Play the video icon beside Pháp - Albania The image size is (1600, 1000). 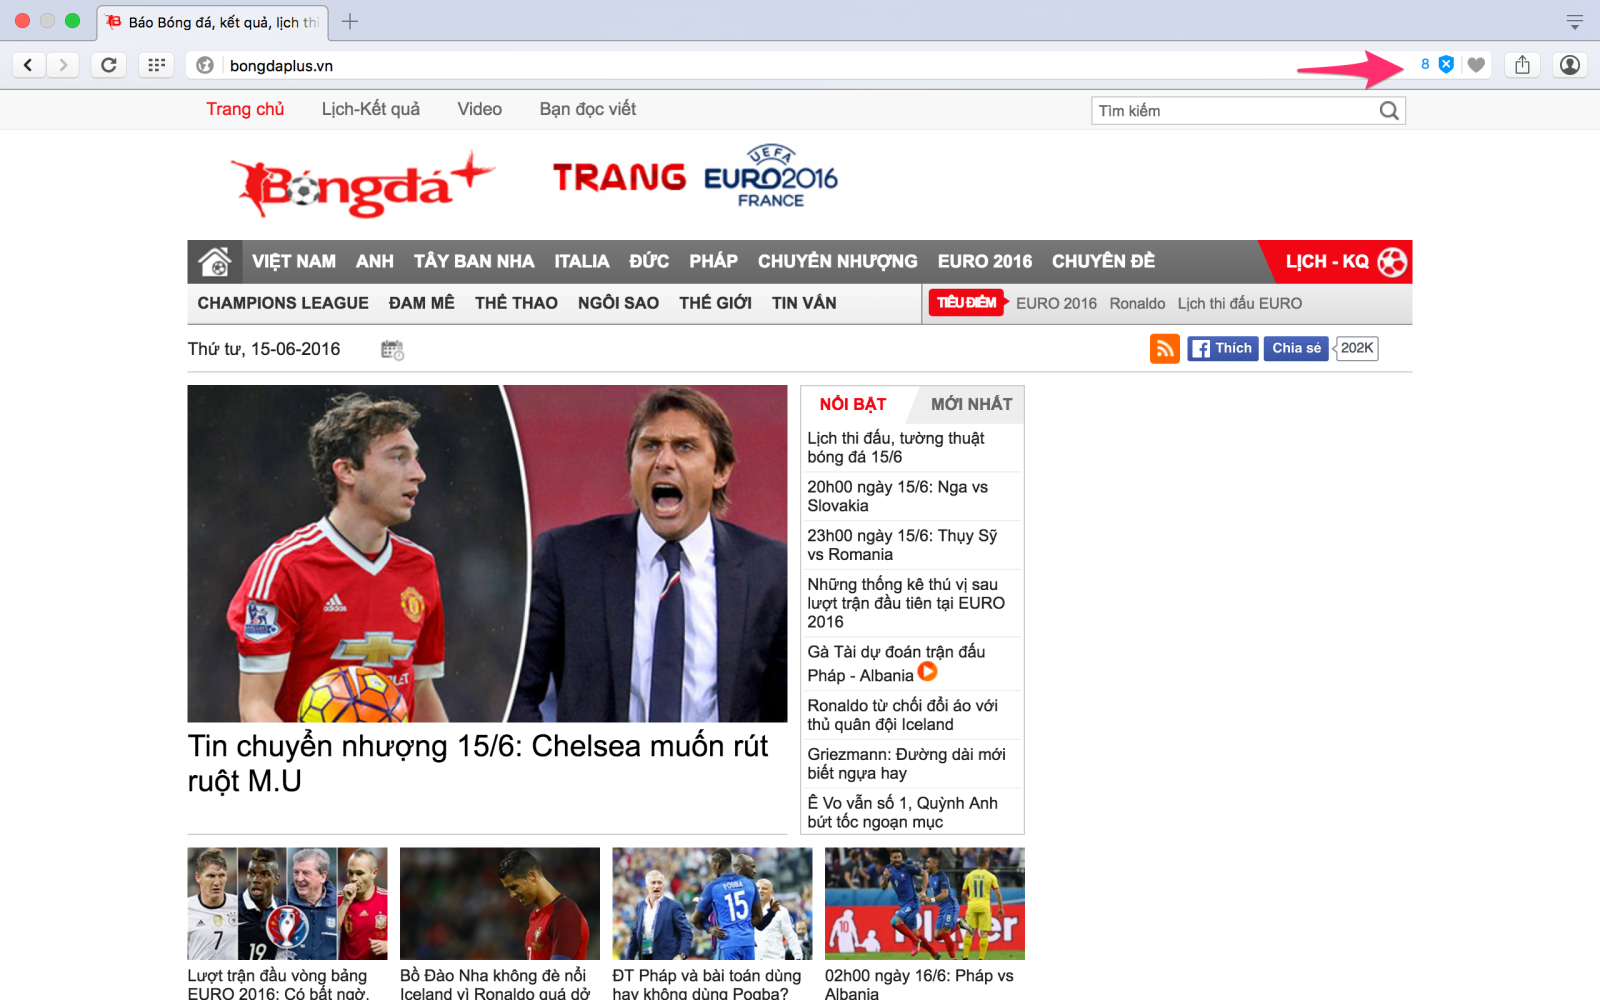click(x=928, y=672)
